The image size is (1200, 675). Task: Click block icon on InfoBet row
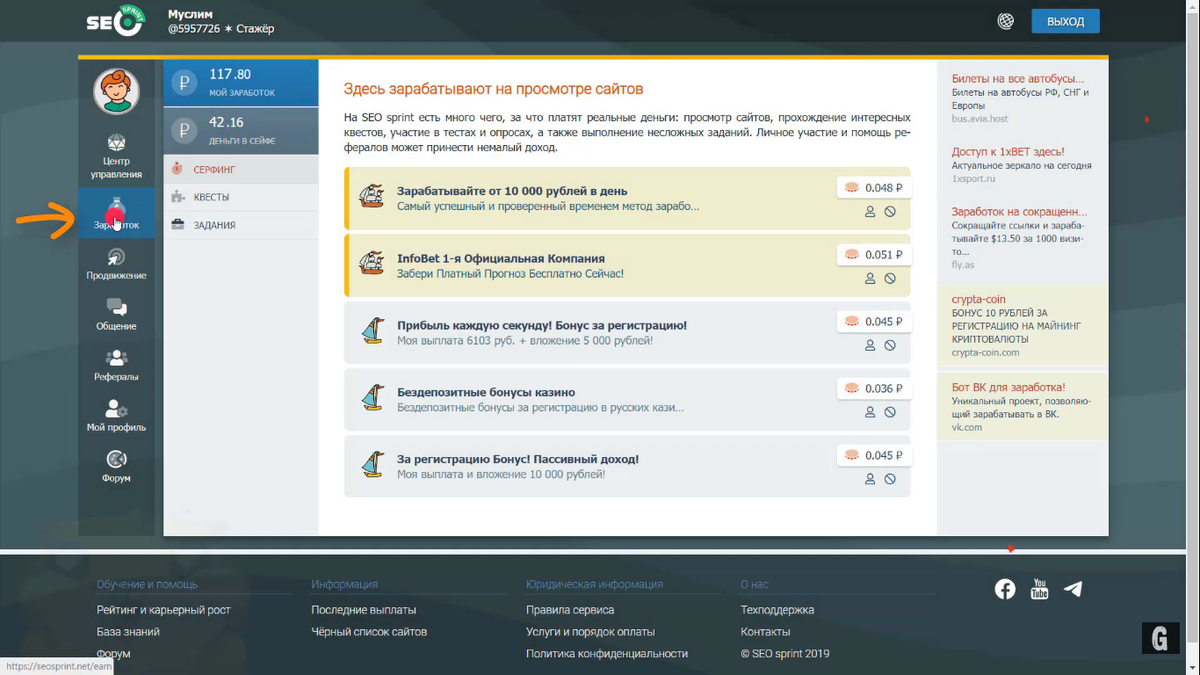[890, 279]
